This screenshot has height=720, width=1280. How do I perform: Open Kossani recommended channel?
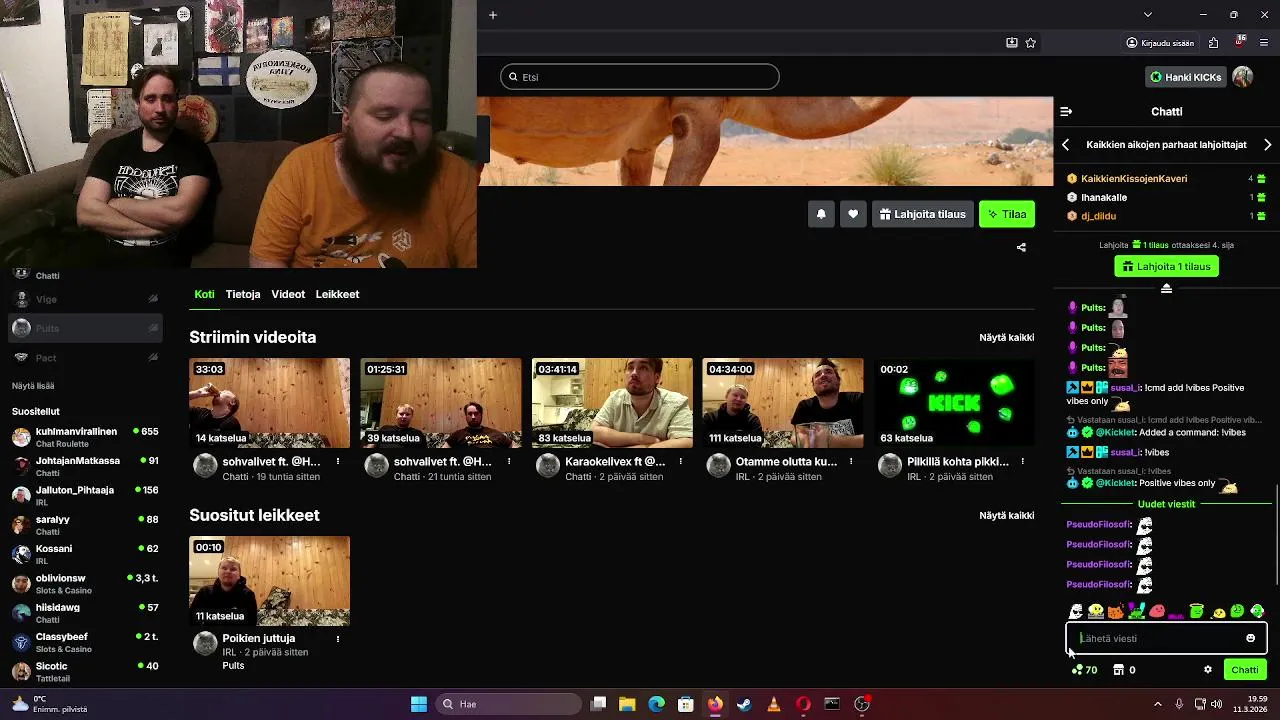coord(86,554)
